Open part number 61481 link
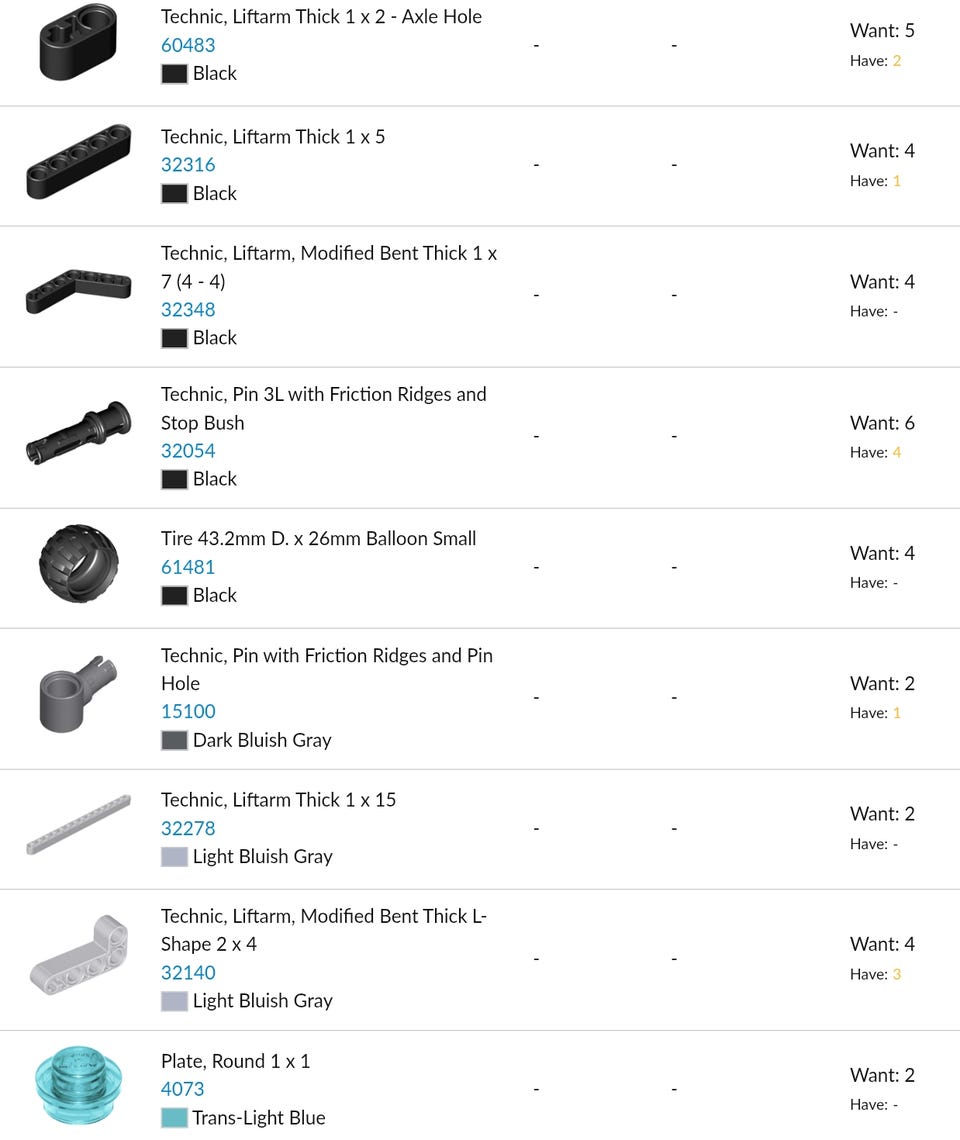 click(188, 567)
